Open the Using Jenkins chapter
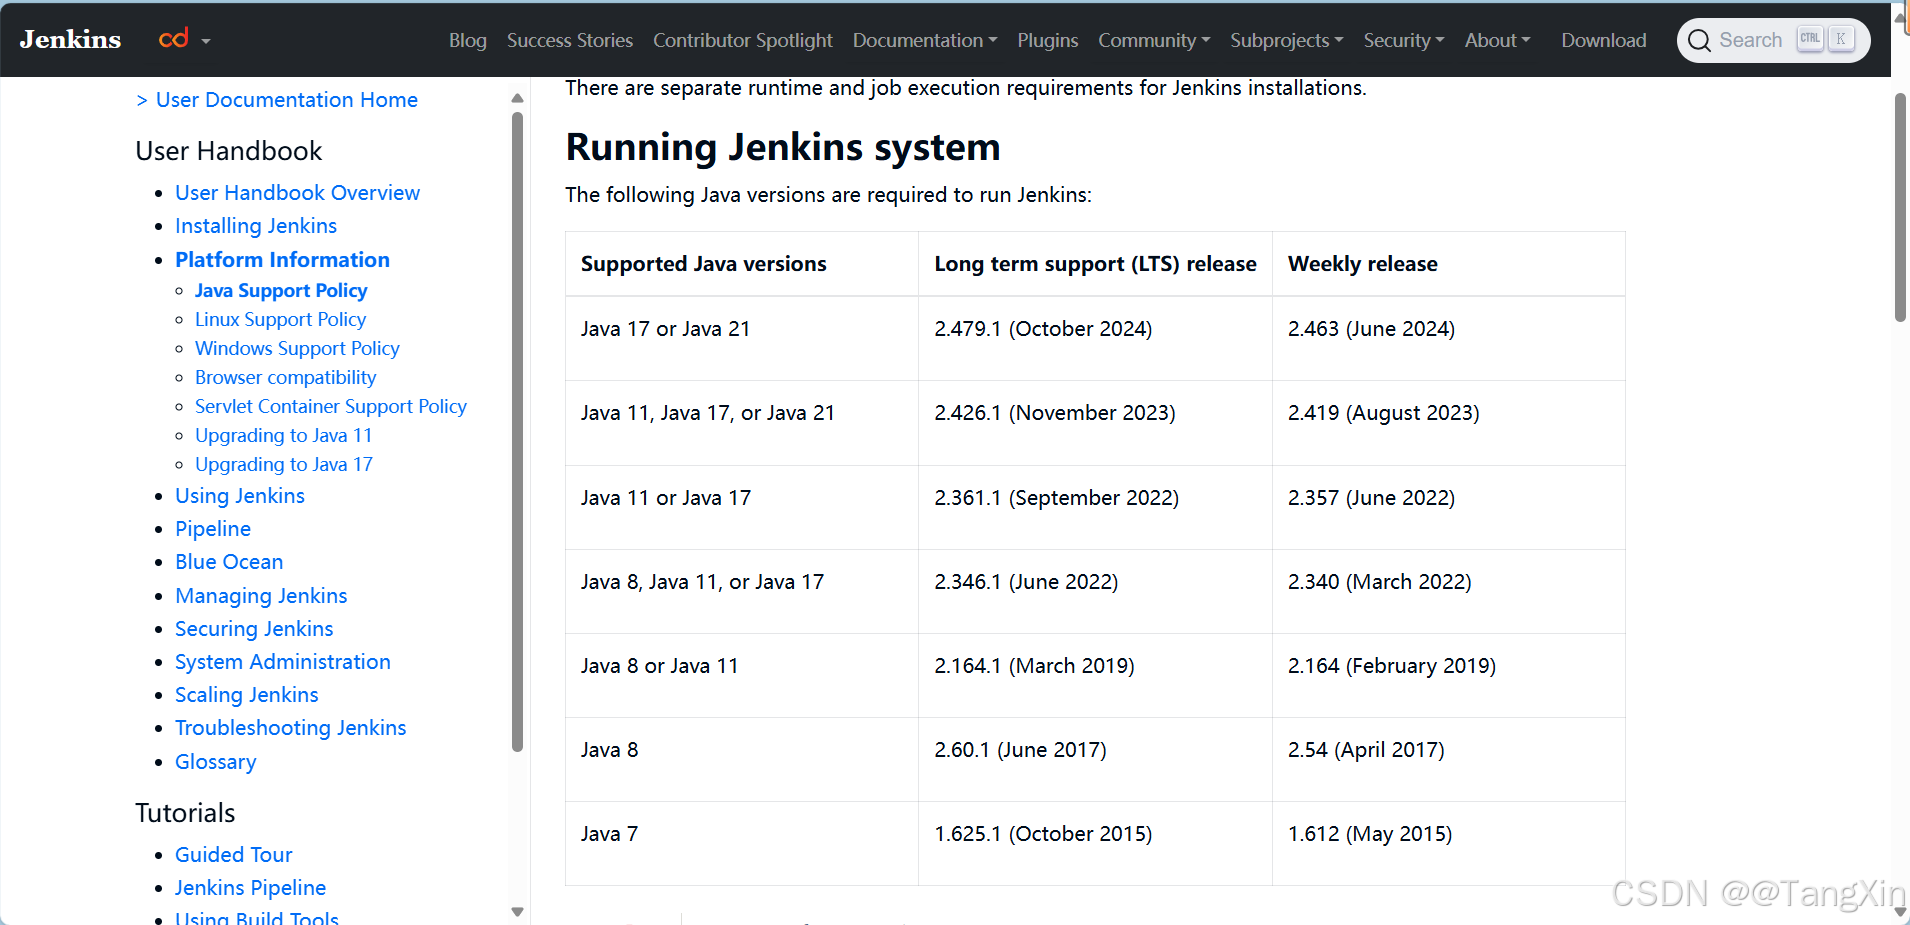 240,496
